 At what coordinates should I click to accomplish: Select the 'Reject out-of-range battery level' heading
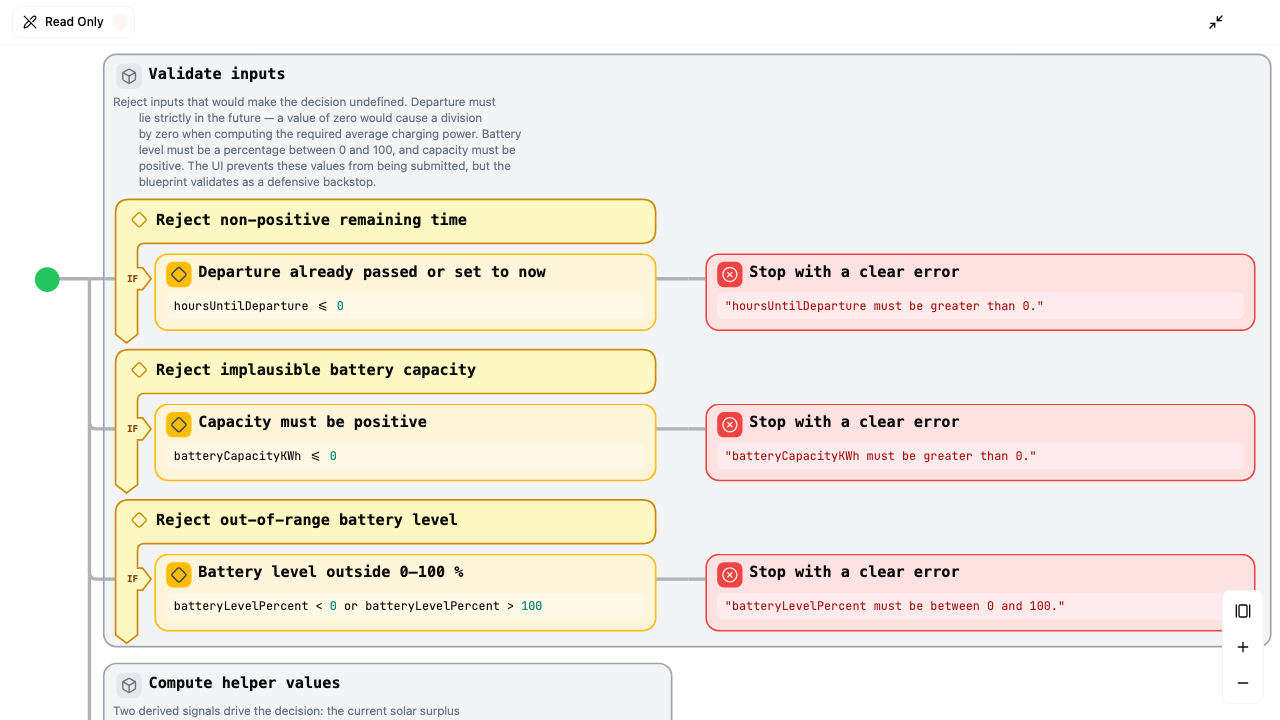307,520
